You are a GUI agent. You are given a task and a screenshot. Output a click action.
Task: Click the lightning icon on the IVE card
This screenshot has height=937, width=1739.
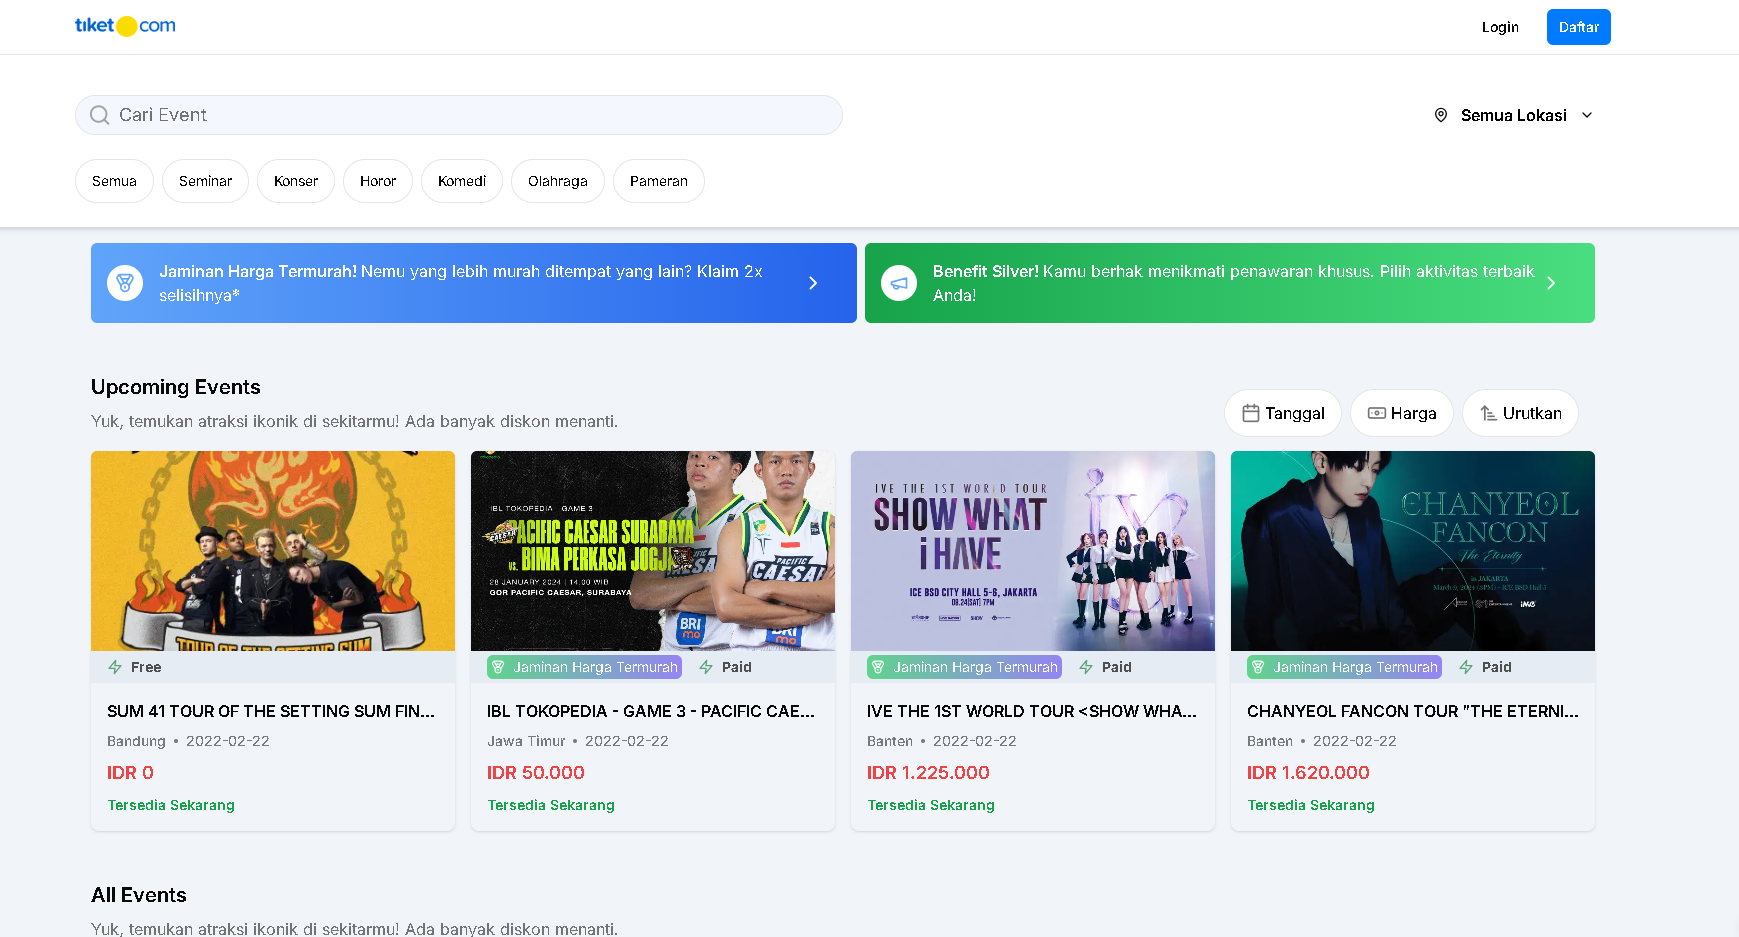click(1086, 667)
